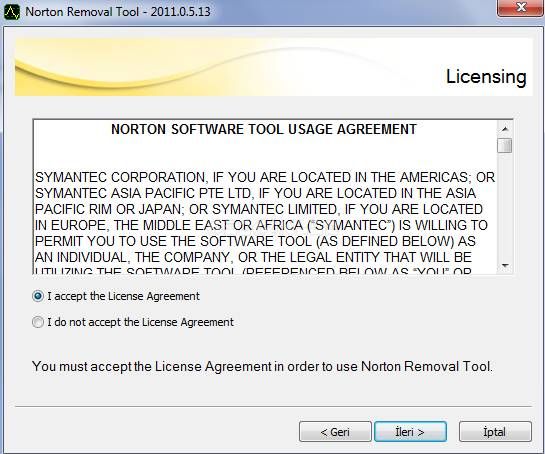Go back with the < Geri button
The height and width of the screenshot is (454, 545).
pyautogui.click(x=335, y=432)
